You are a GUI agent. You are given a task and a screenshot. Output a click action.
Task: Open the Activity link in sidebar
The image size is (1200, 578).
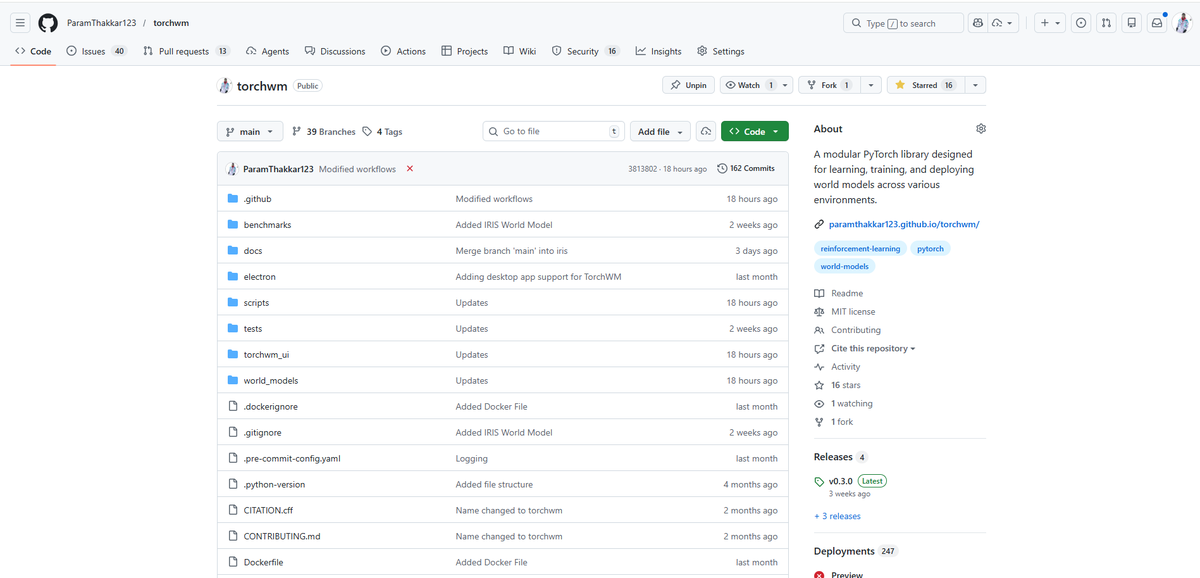838,367
